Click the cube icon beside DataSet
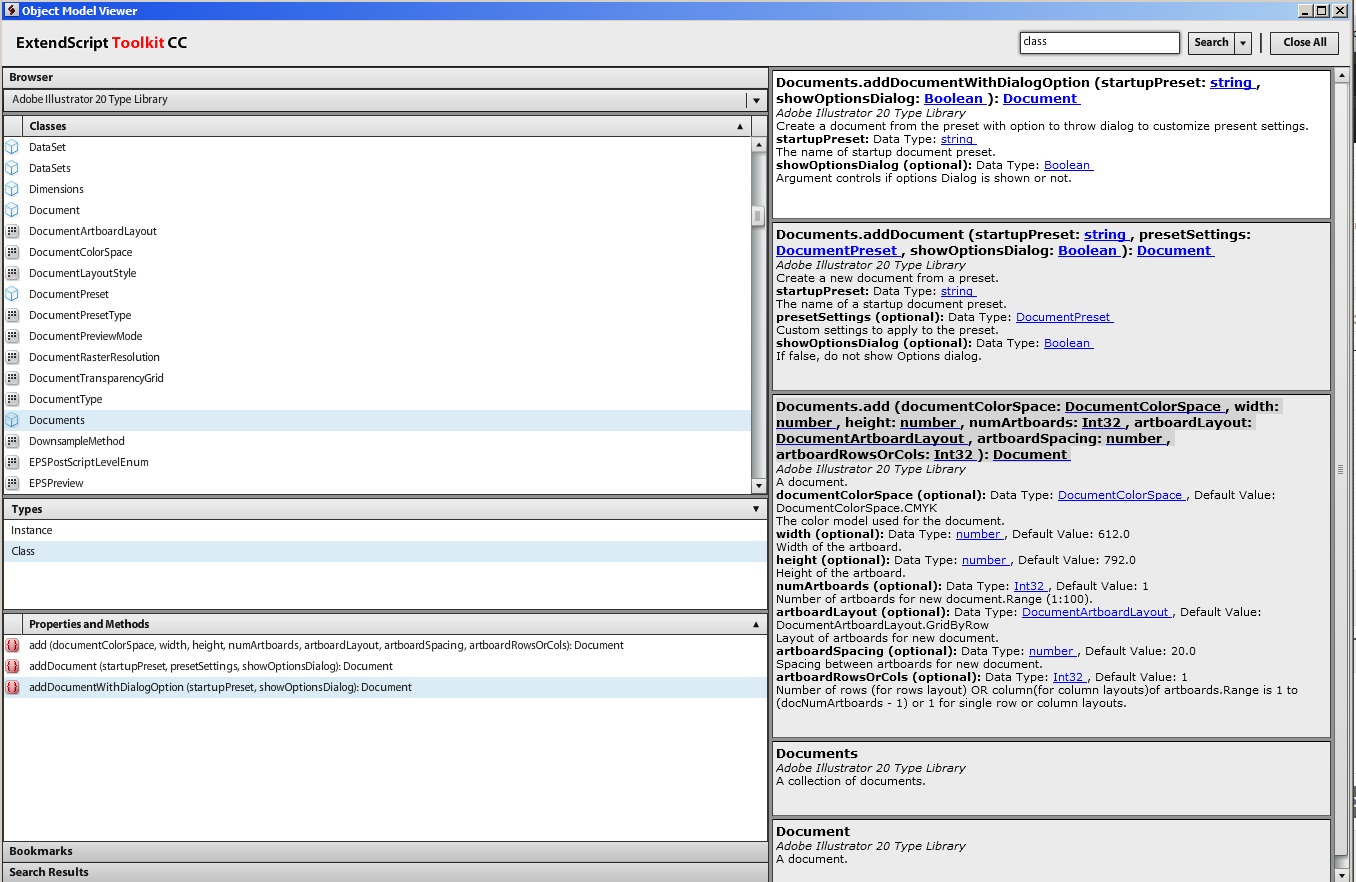1356x882 pixels. [12, 147]
